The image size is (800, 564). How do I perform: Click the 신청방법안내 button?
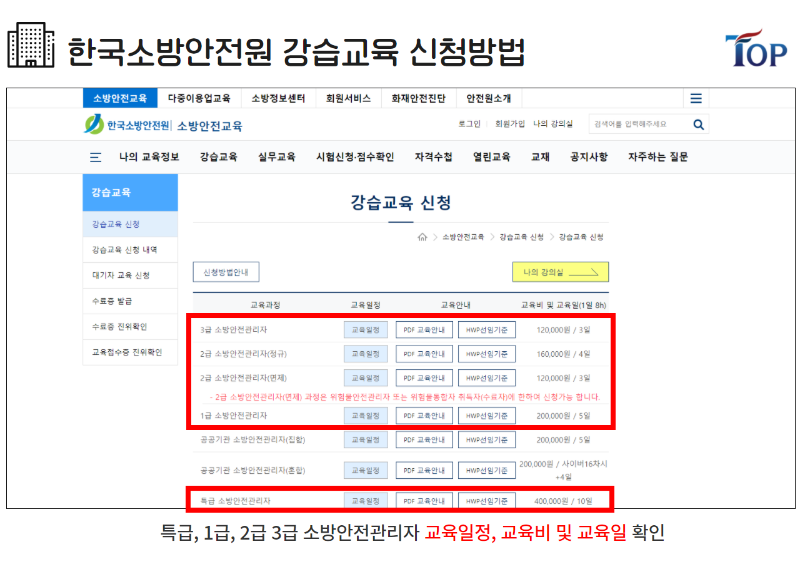(x=226, y=272)
